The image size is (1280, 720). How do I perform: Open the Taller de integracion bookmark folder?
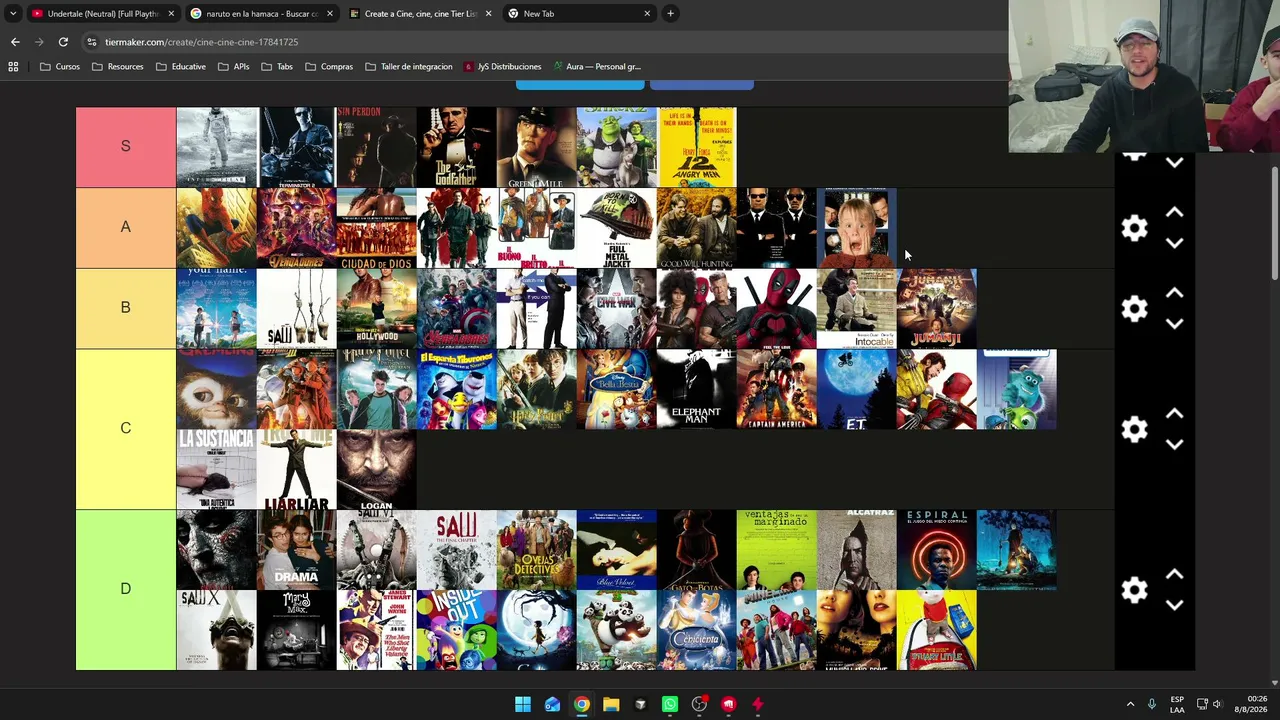[x=409, y=67]
